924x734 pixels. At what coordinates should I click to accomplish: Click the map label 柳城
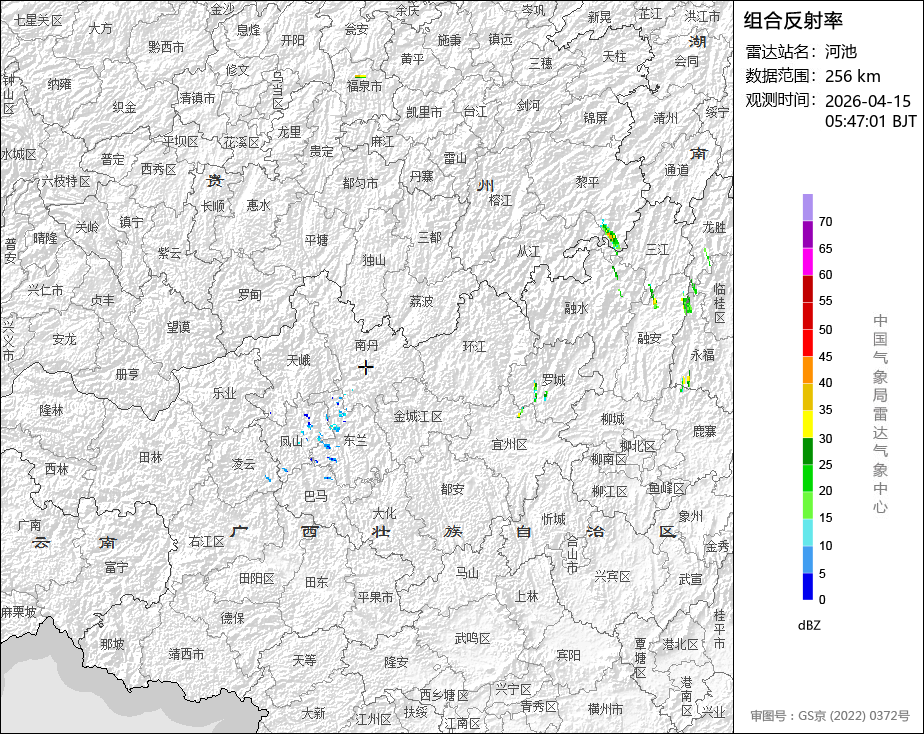coord(613,419)
